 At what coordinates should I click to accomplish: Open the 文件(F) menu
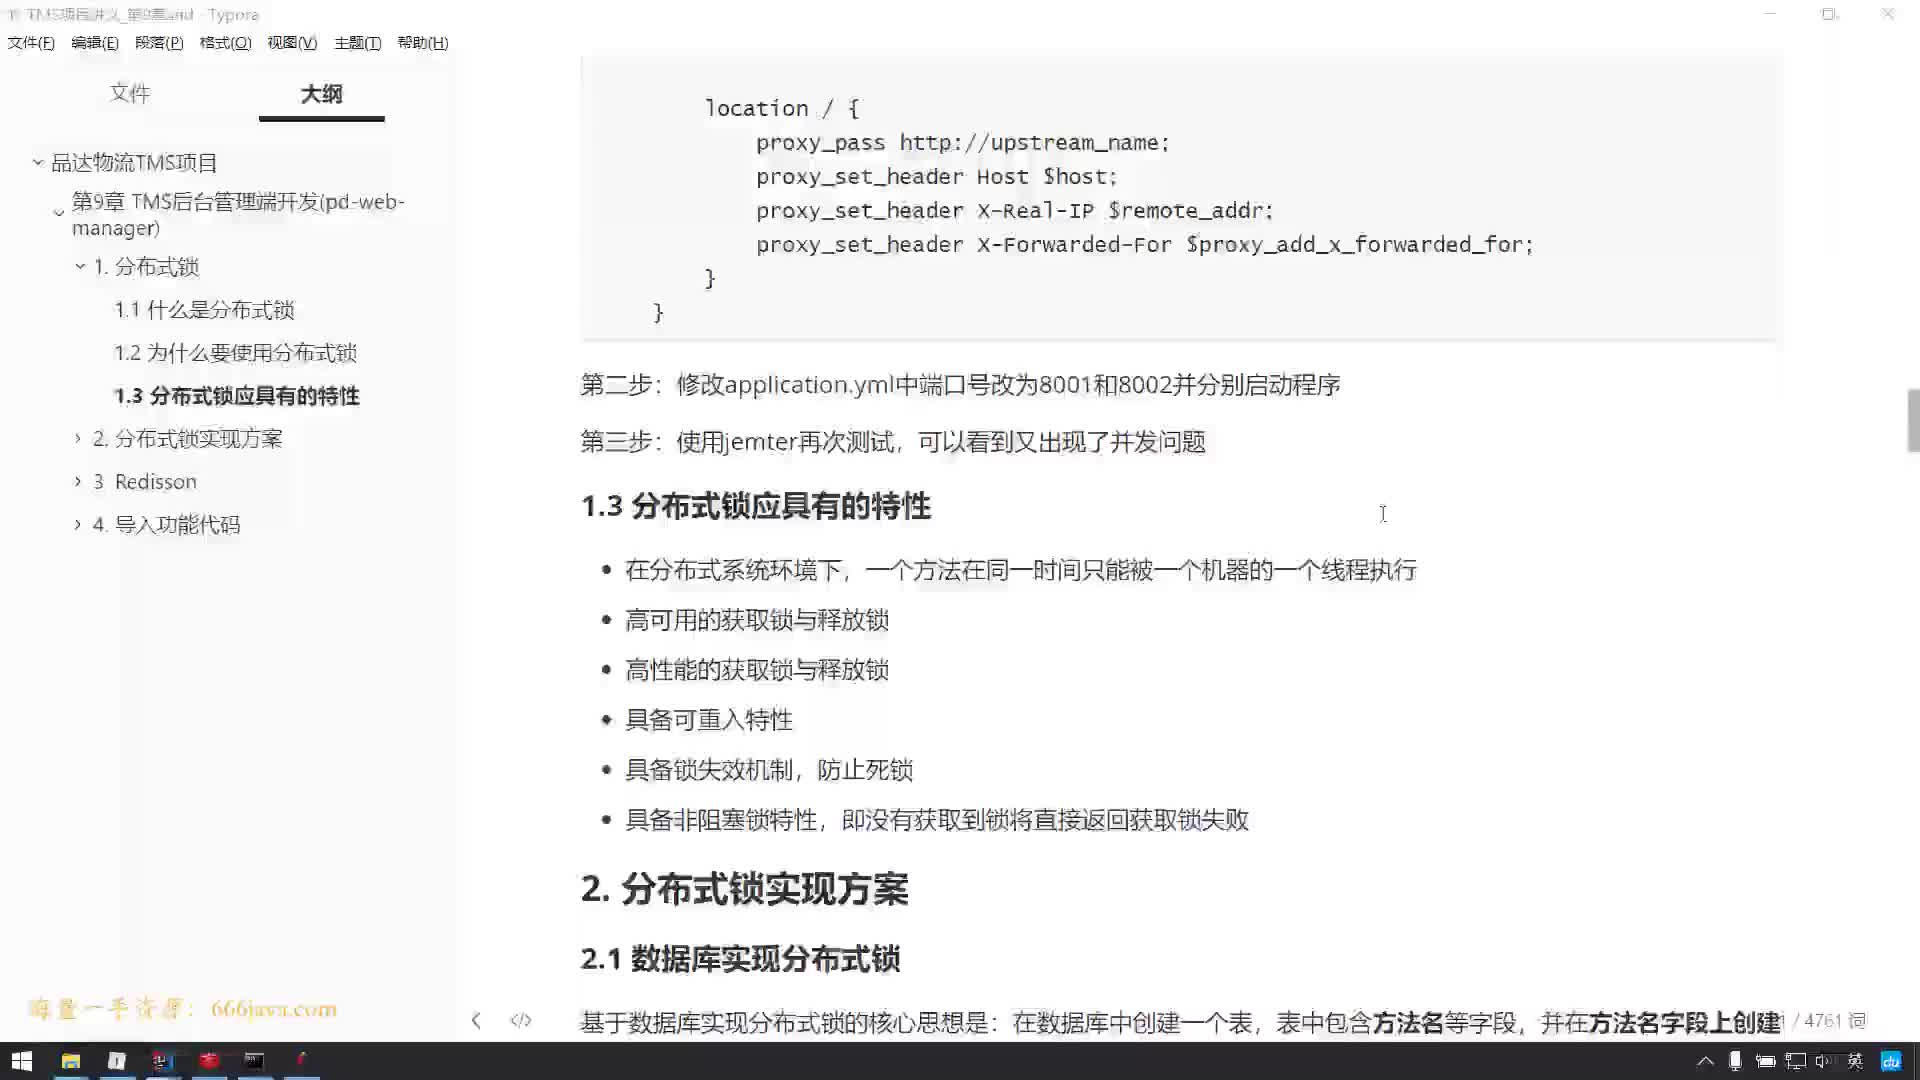click(x=31, y=43)
